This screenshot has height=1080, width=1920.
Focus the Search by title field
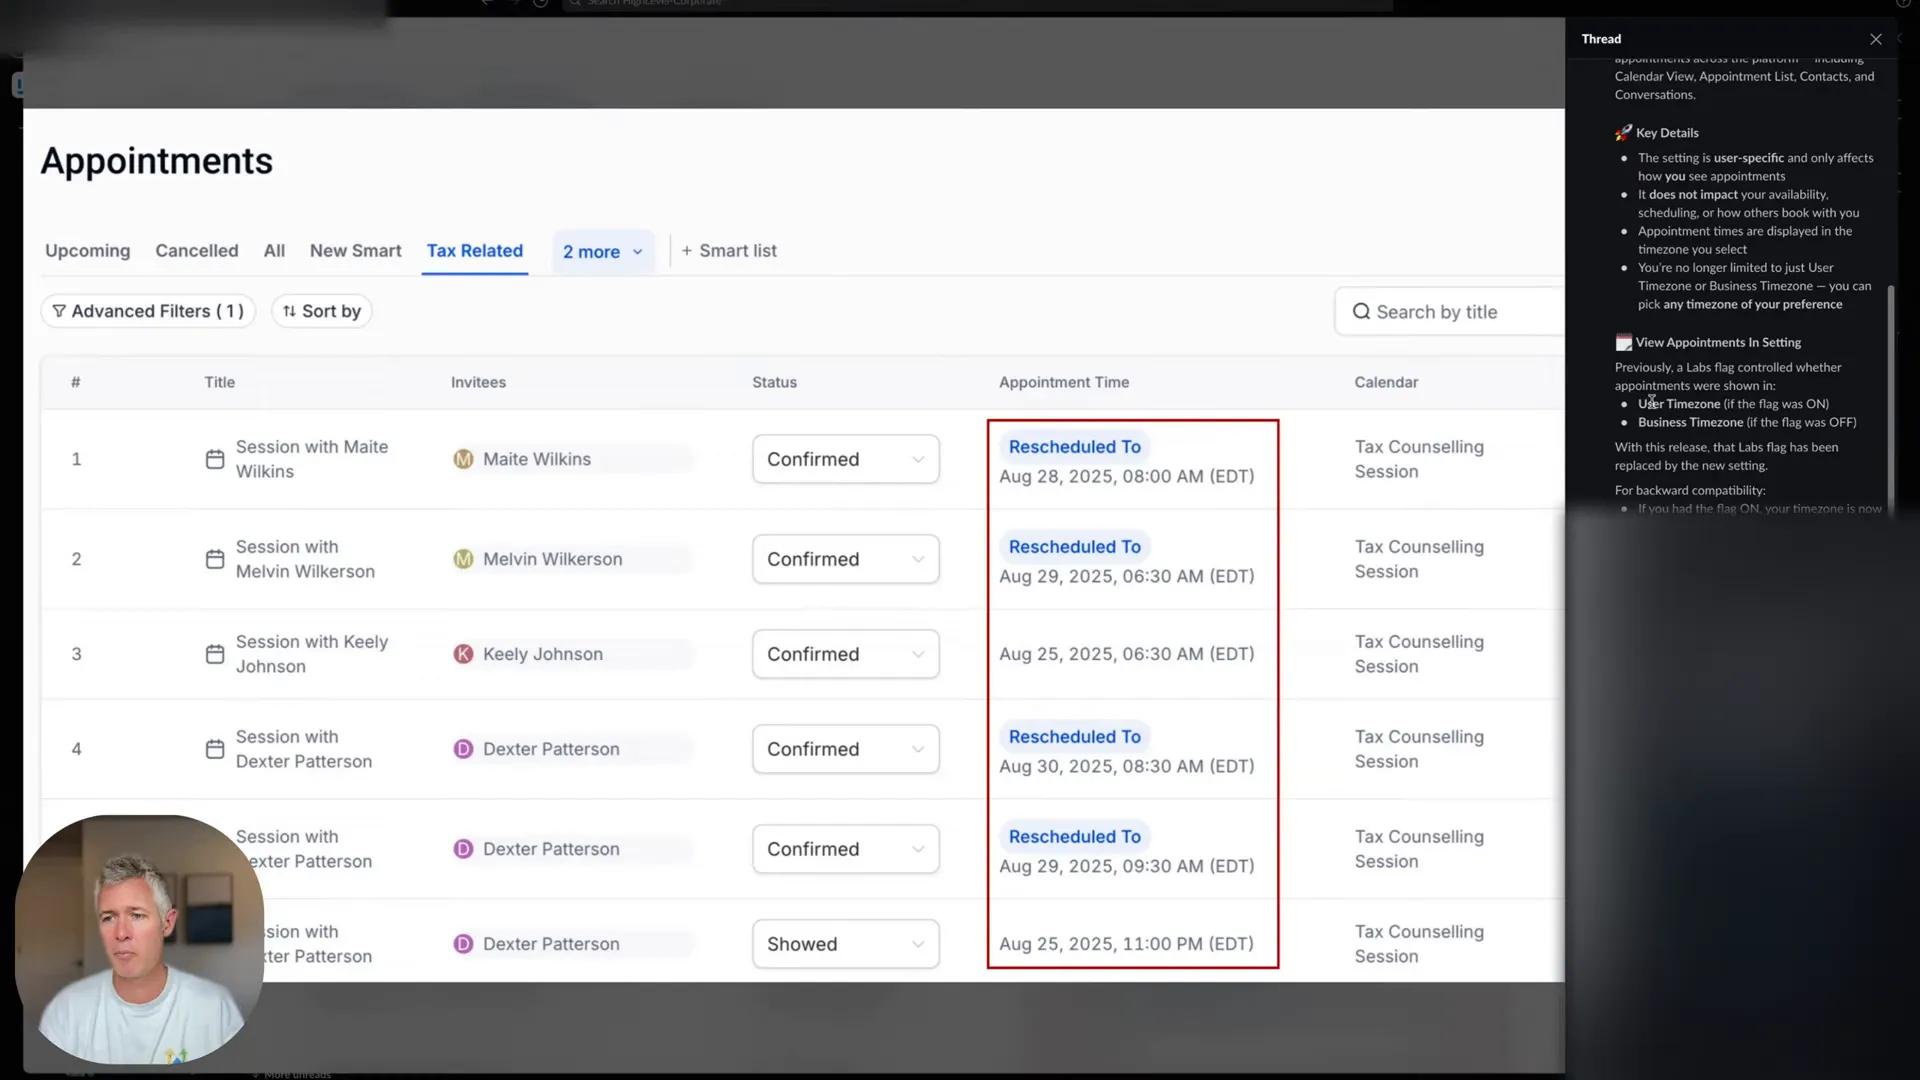(1450, 312)
